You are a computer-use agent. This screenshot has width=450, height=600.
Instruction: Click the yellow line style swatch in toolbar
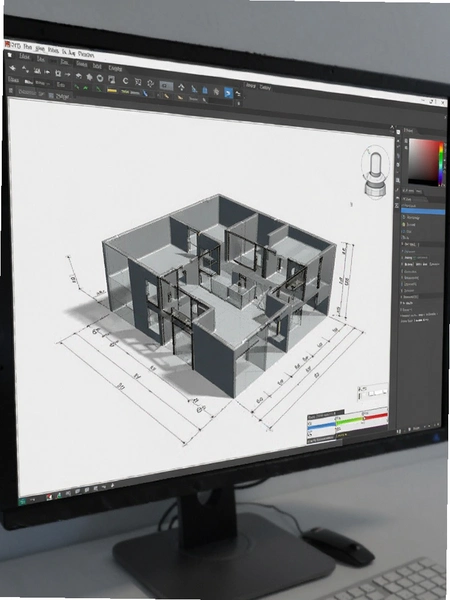click(x=112, y=91)
